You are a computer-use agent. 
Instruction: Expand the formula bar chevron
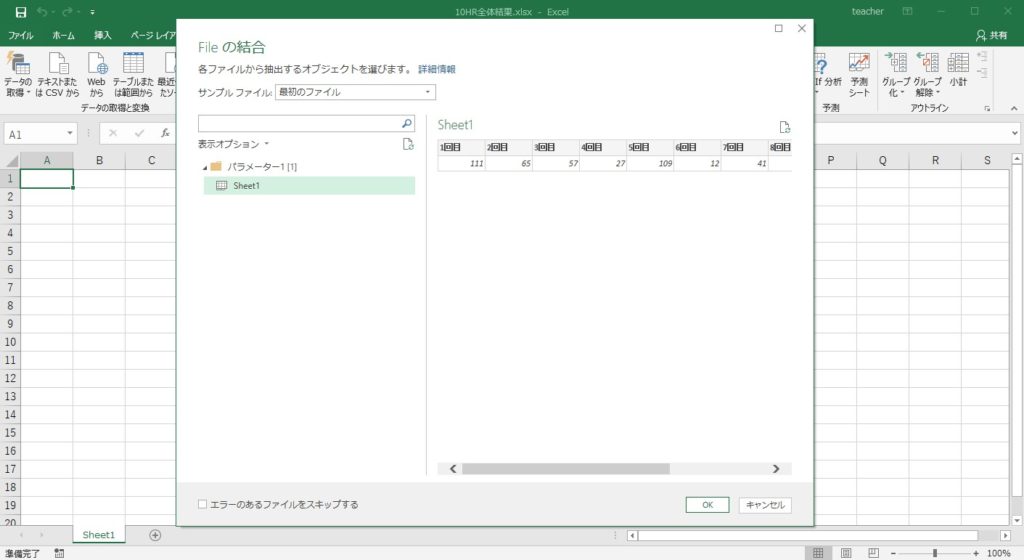pos(1014,133)
